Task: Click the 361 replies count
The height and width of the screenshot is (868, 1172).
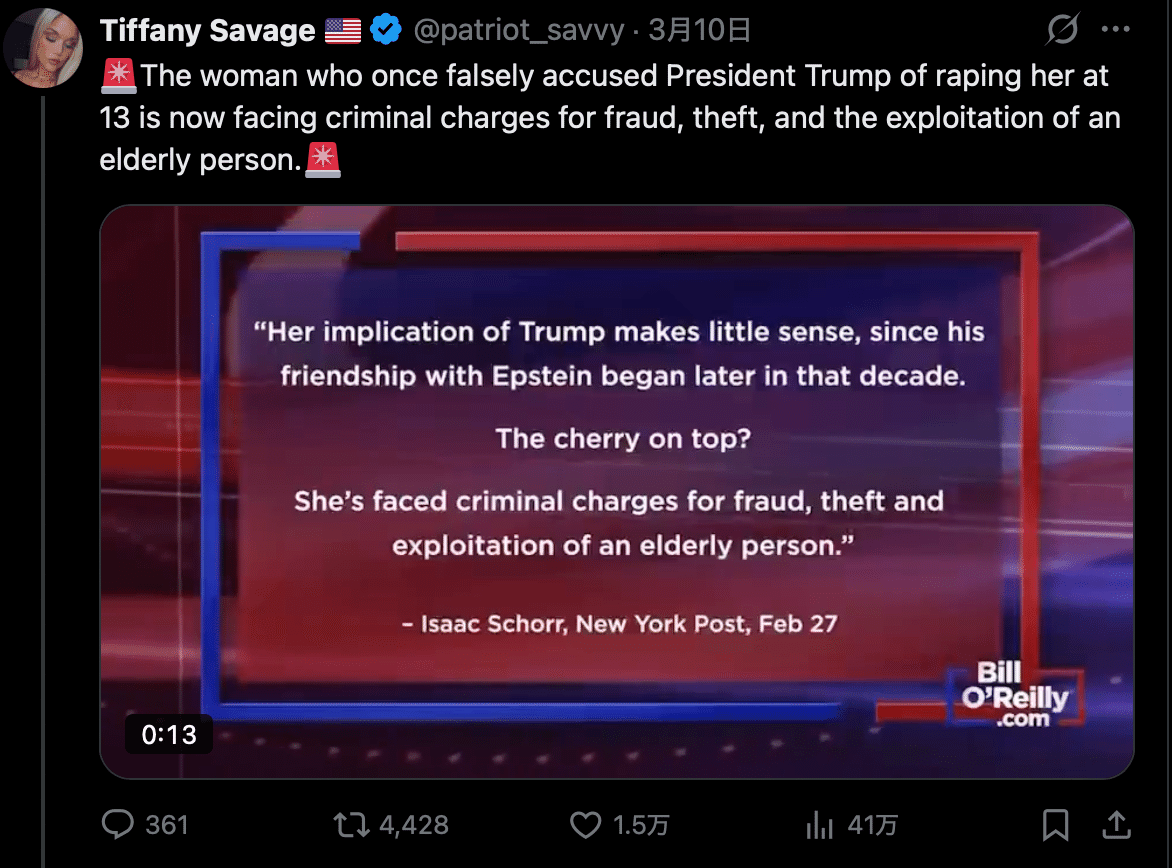Action: (167, 825)
